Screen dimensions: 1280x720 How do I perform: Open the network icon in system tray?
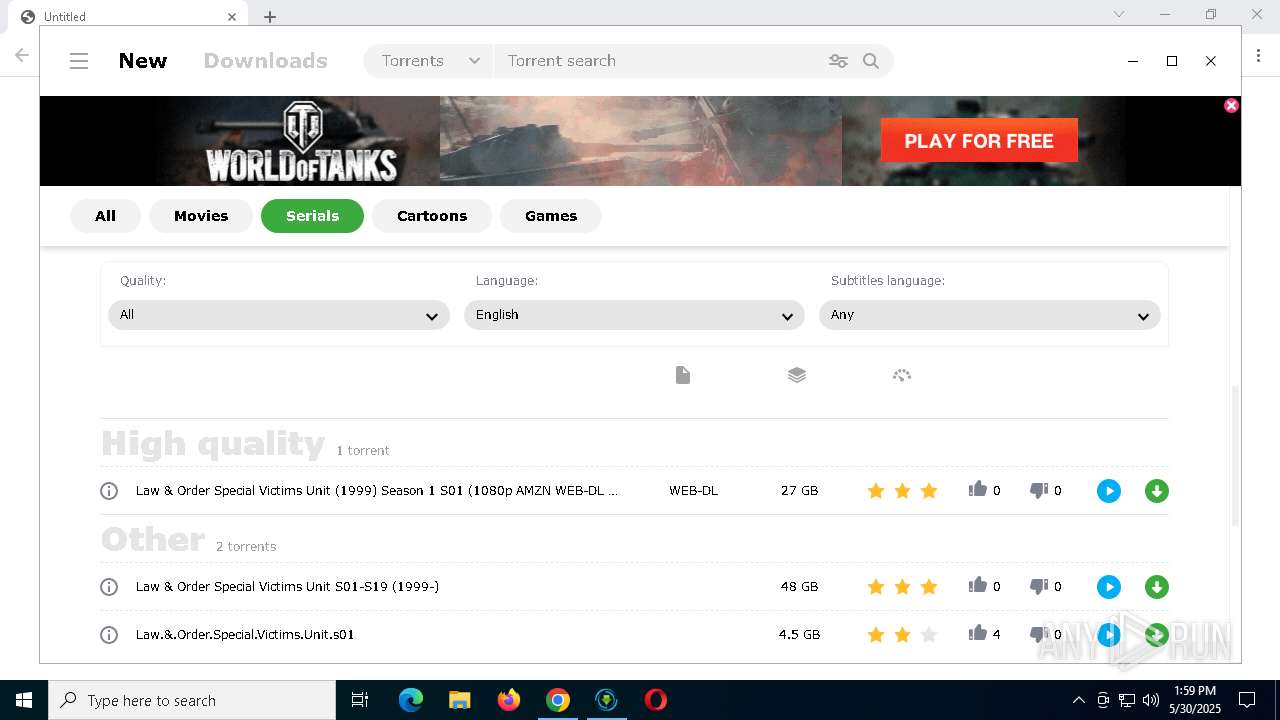1127,700
